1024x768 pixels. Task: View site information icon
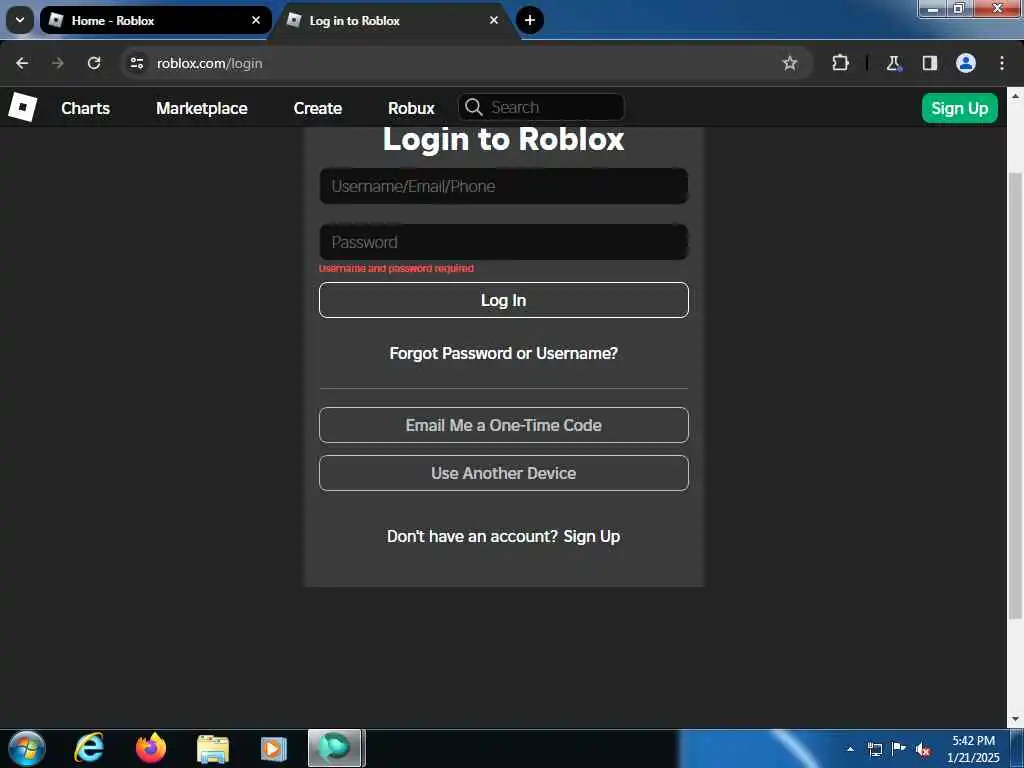point(136,63)
